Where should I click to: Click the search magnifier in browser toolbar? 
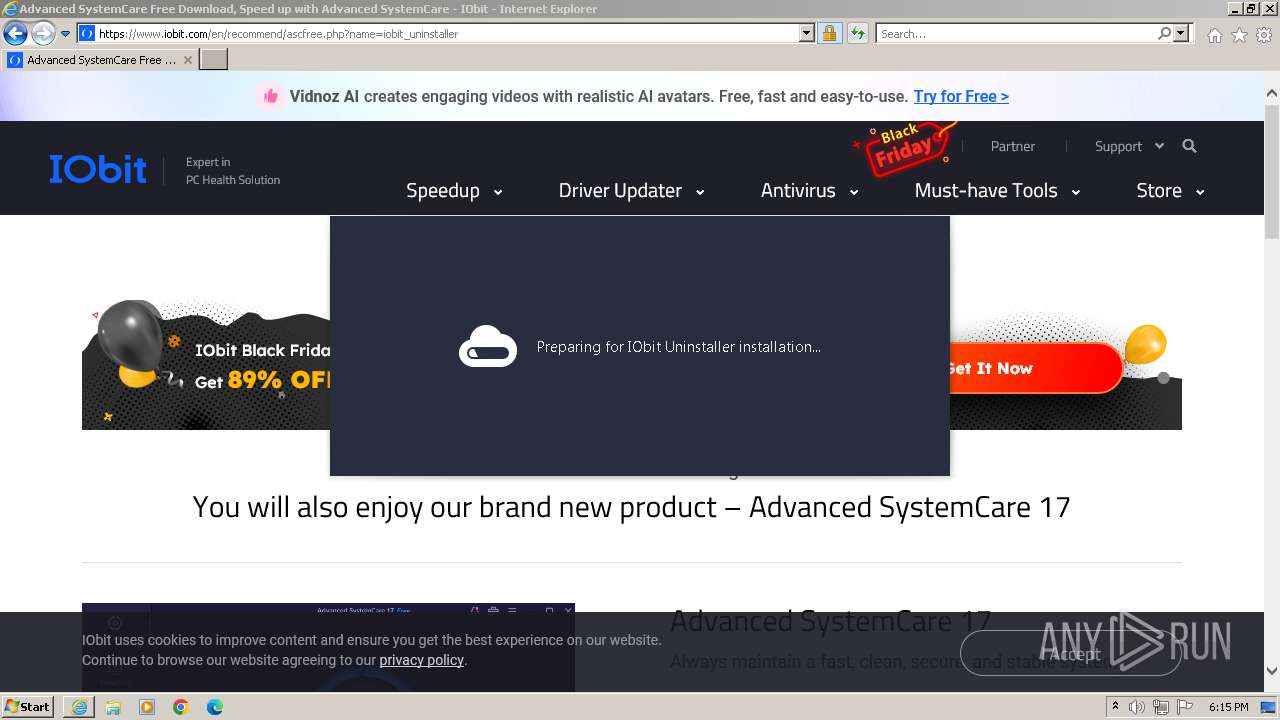pos(1164,34)
